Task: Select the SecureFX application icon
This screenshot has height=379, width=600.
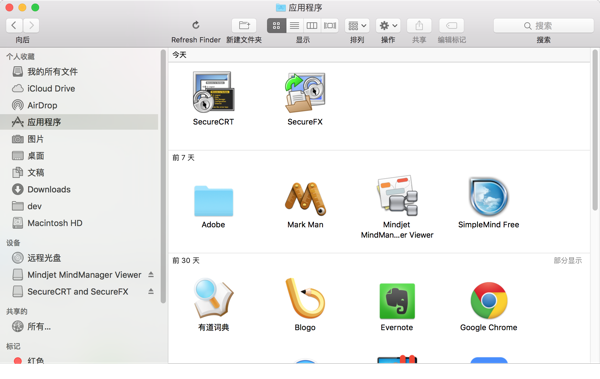Action: click(x=305, y=92)
